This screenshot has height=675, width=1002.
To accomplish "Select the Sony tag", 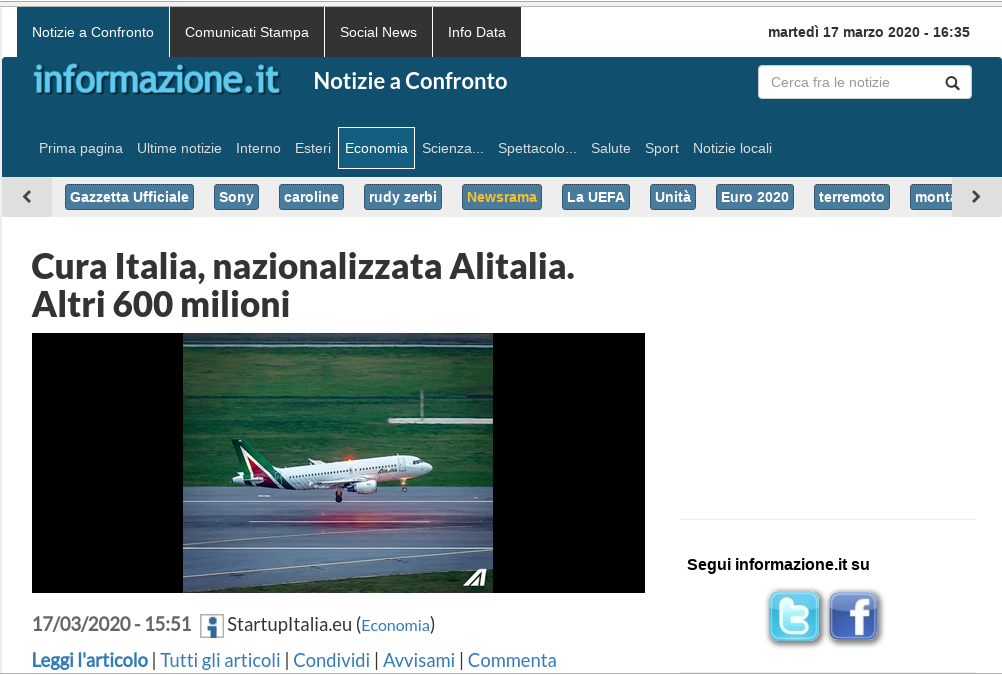I will pos(236,197).
